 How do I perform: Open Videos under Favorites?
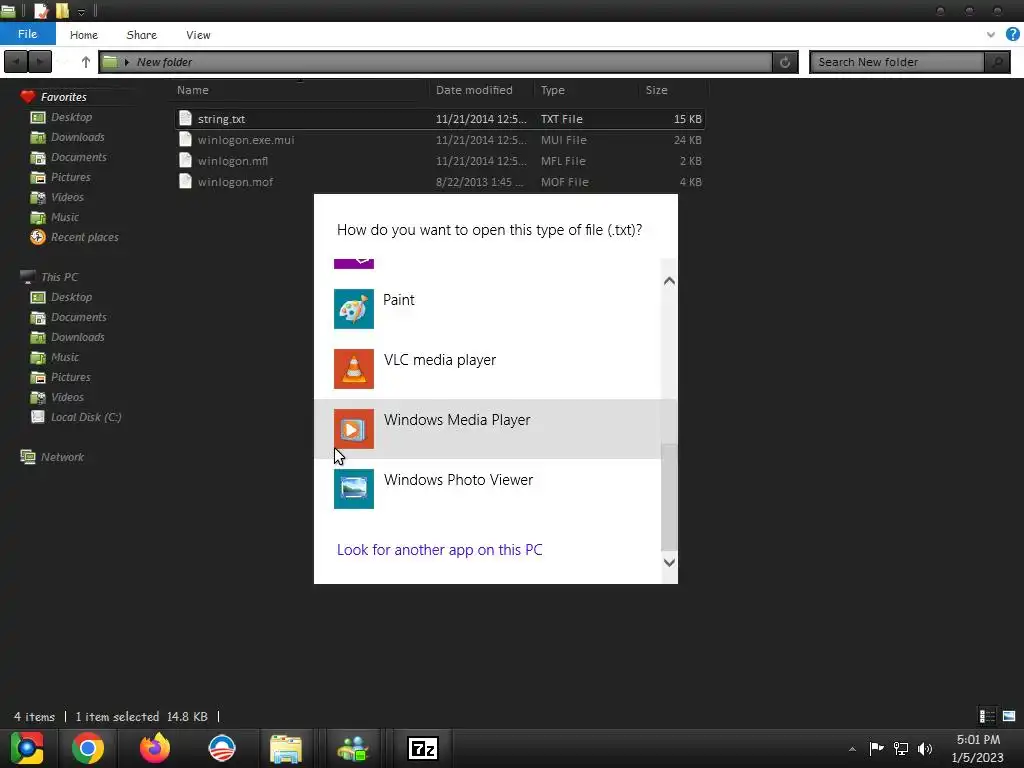click(67, 197)
